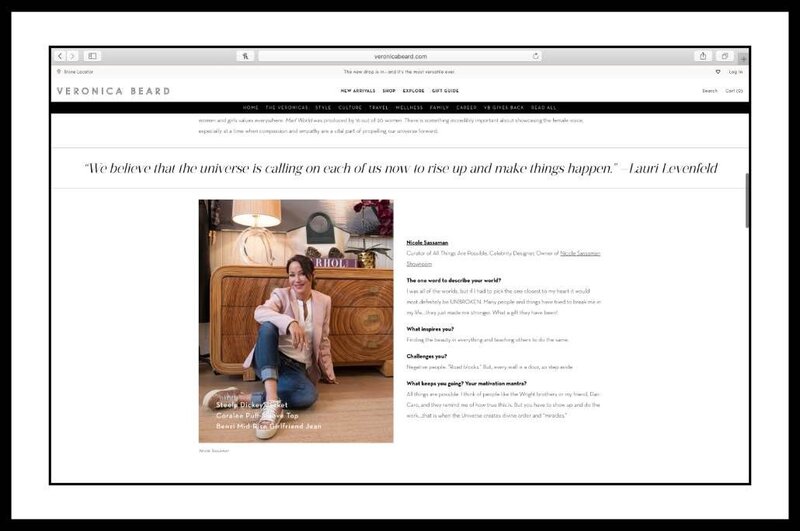Open the Gift Guide menu
The width and height of the screenshot is (800, 531).
point(445,91)
